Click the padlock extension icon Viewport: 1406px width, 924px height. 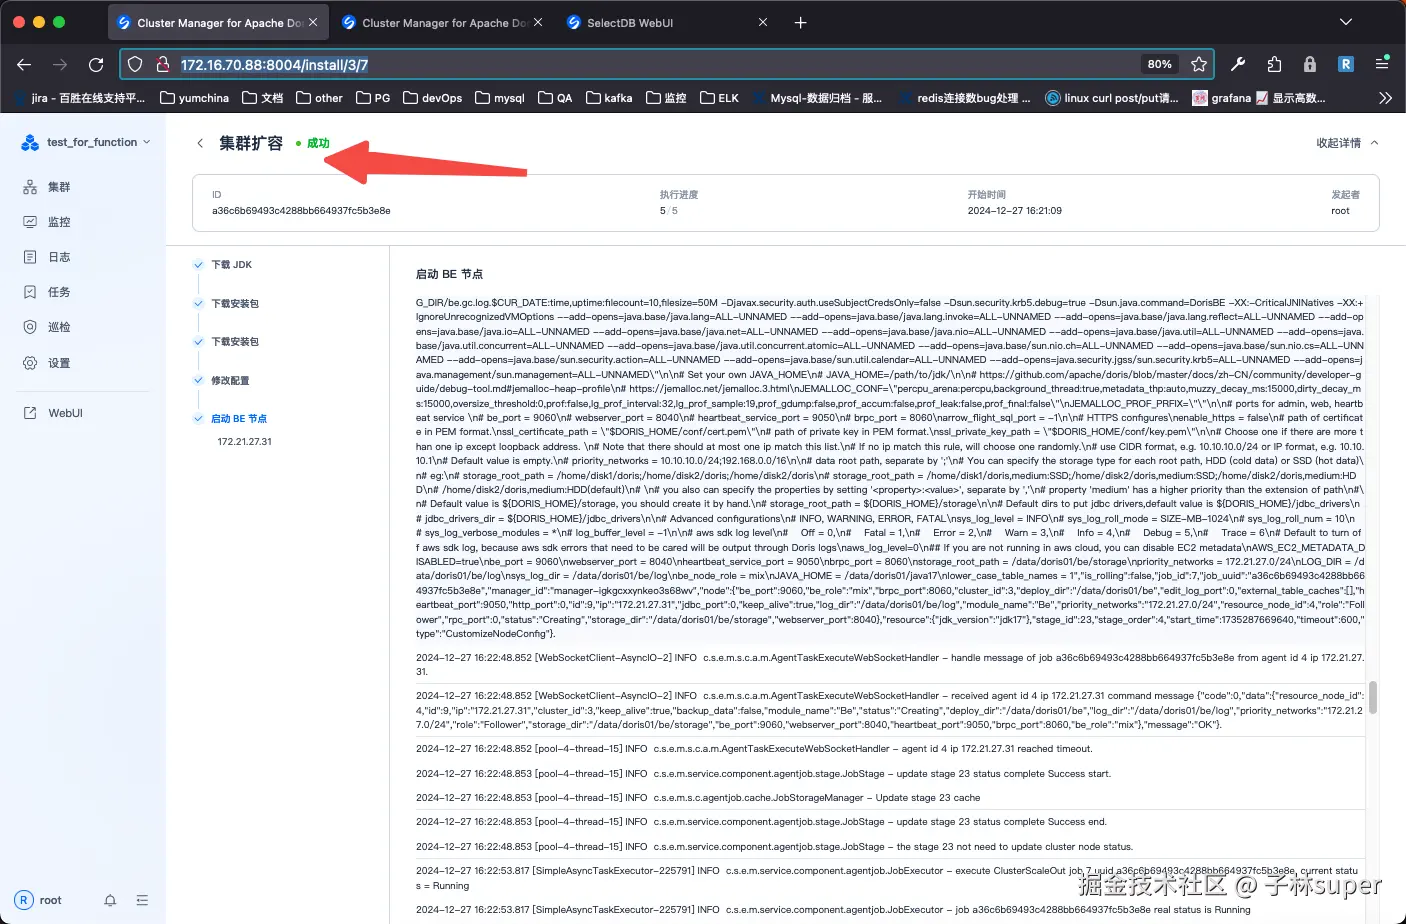tap(1310, 64)
